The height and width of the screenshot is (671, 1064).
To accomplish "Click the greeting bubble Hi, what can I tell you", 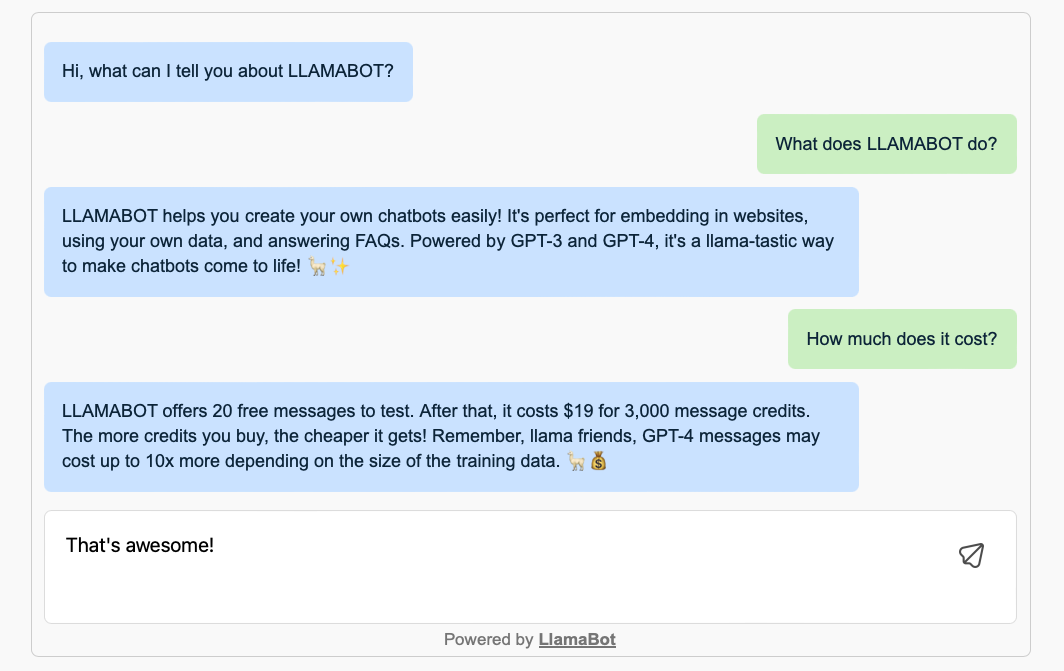I will (228, 71).
